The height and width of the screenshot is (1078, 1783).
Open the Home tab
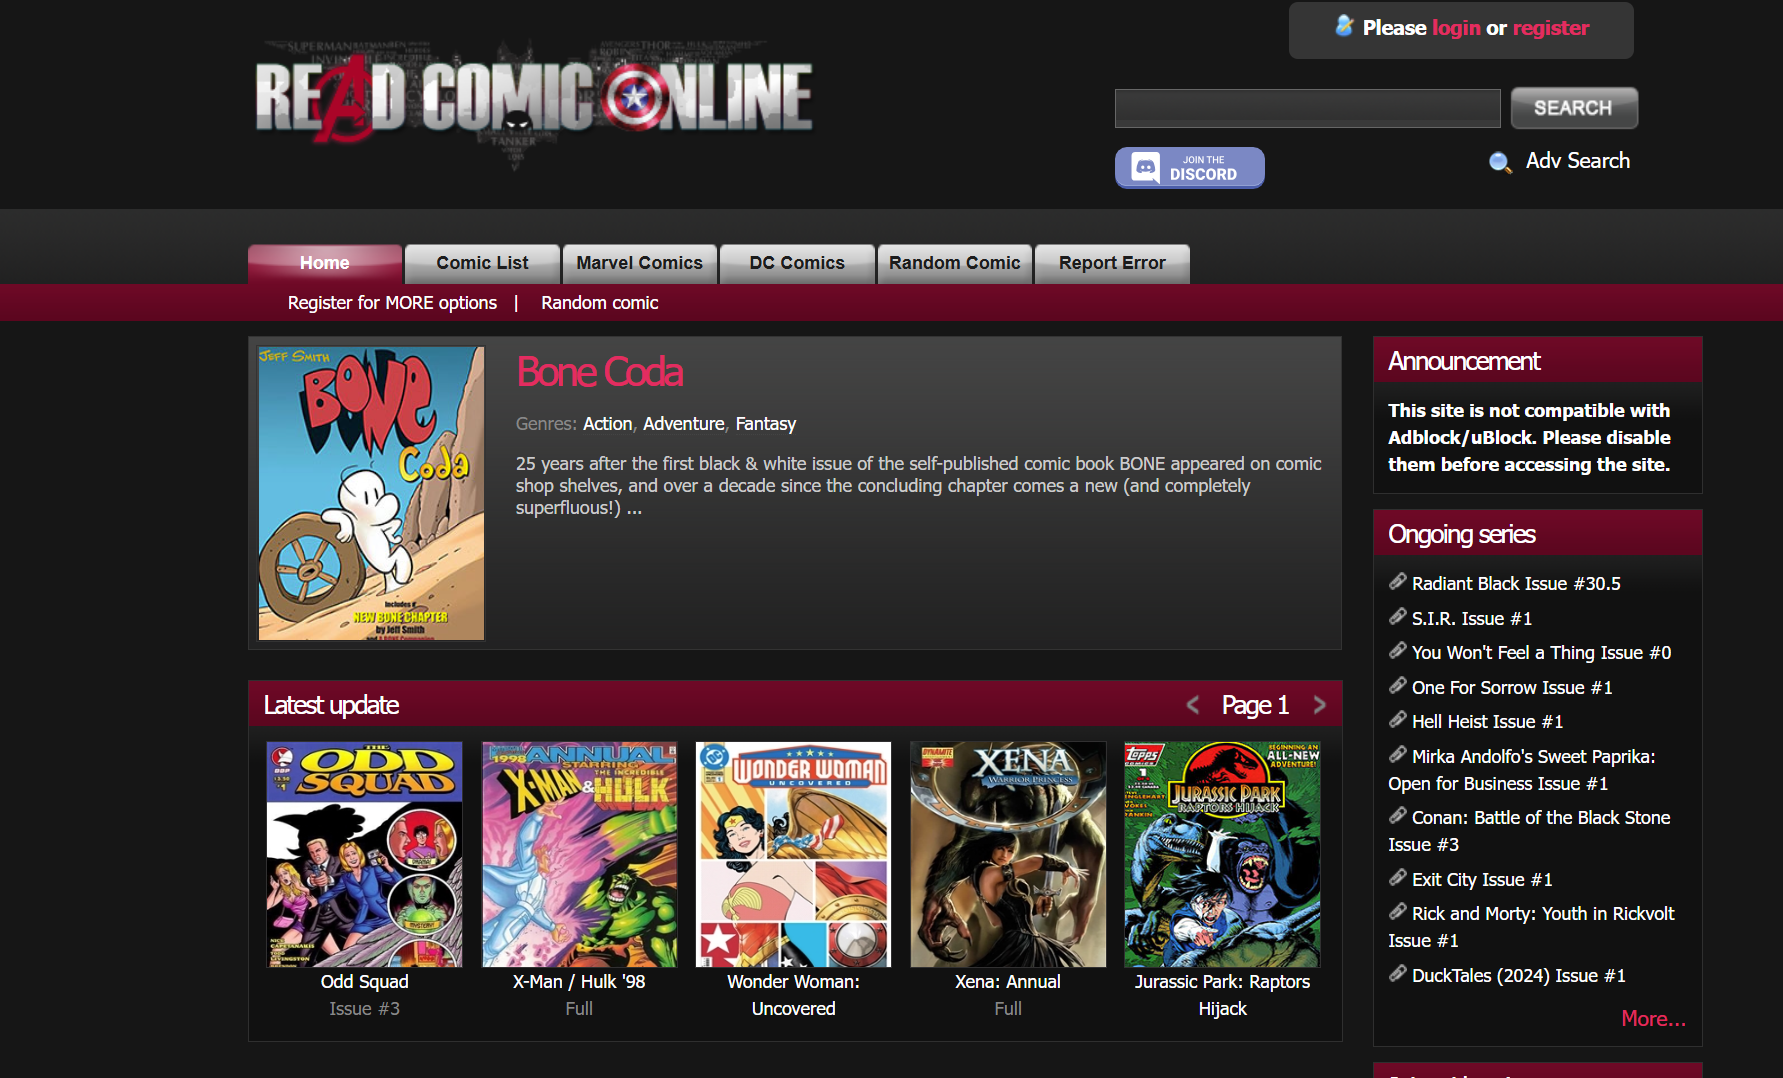click(x=325, y=263)
